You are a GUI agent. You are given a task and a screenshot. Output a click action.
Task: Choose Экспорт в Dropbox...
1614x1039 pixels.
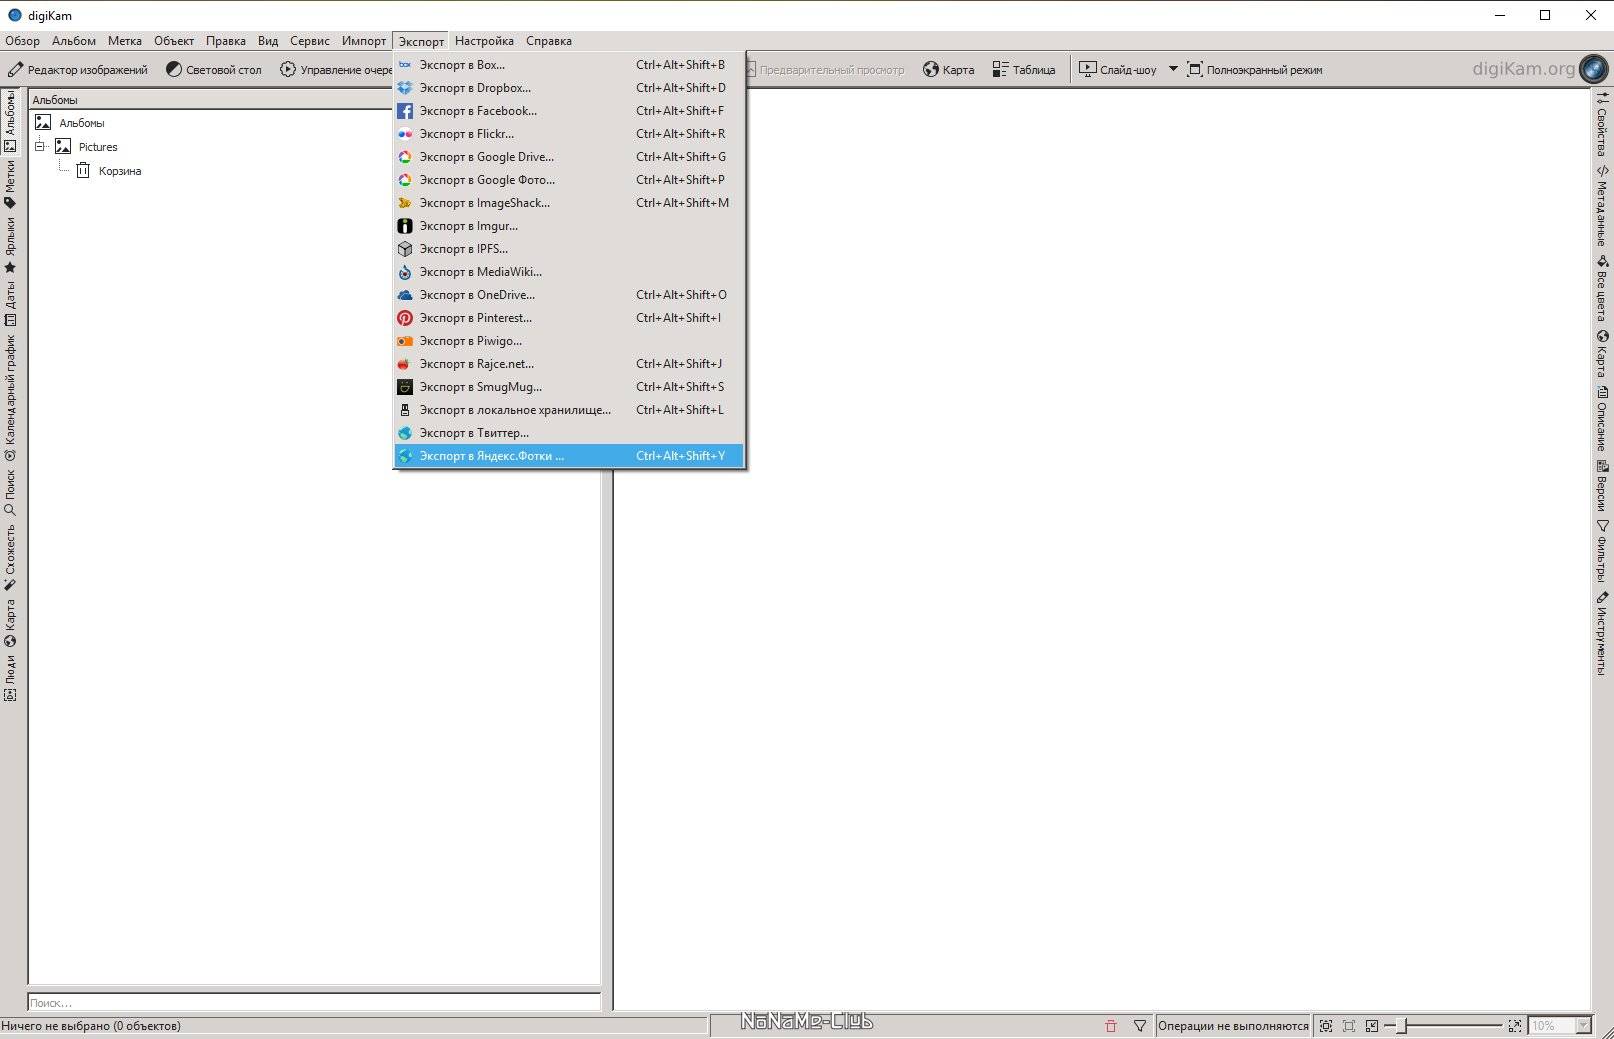569,88
